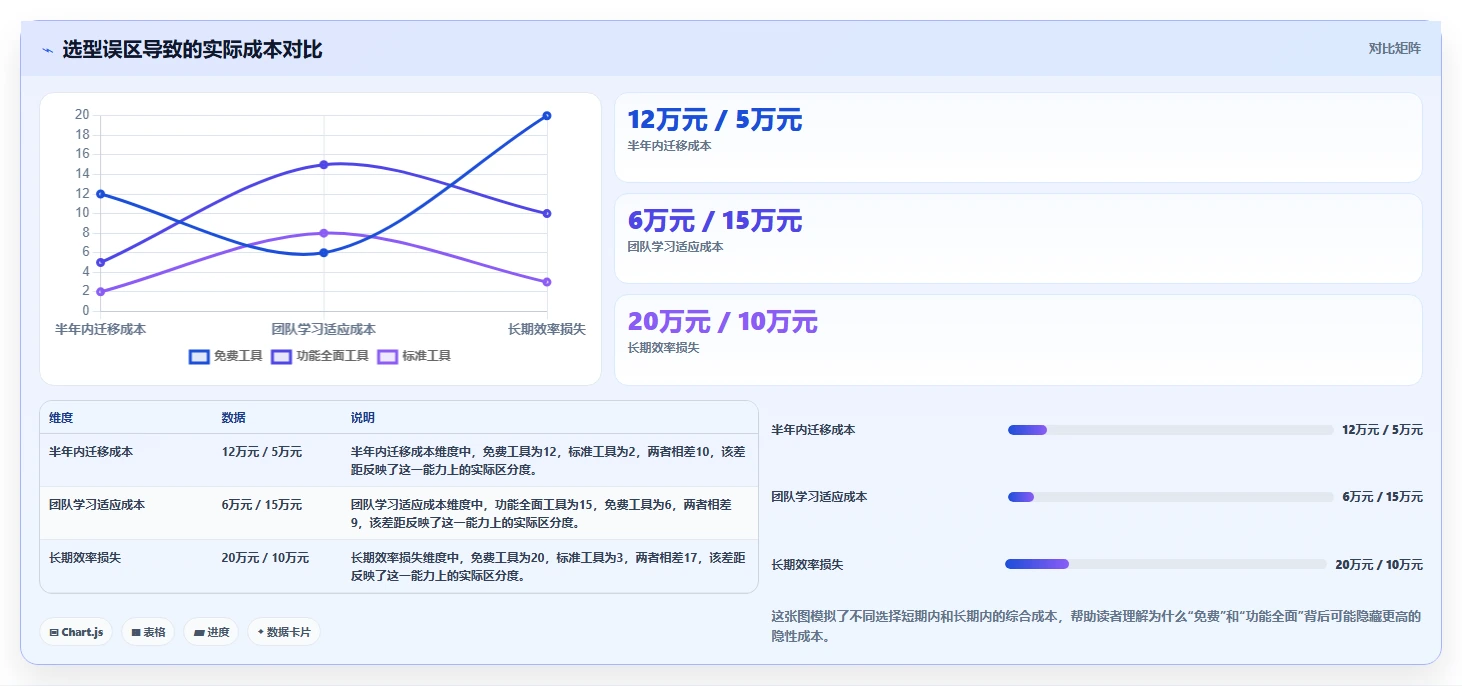Select the 20万元 / 10万元 data card
The height and width of the screenshot is (686, 1462).
click(1018, 340)
